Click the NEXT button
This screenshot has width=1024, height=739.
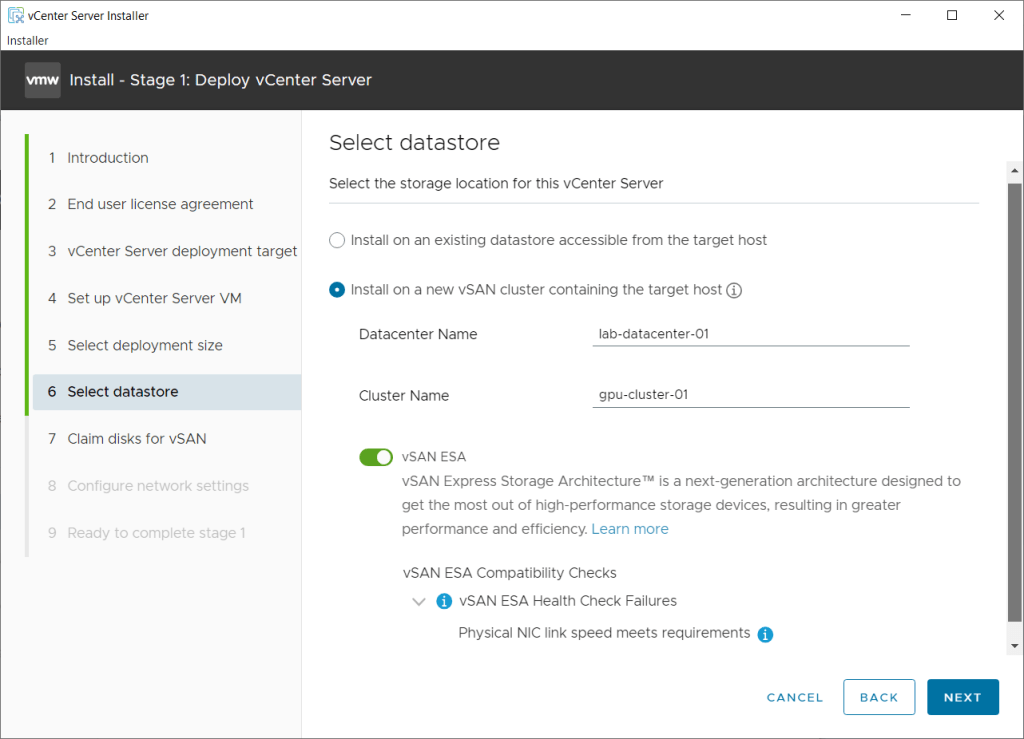tap(962, 697)
